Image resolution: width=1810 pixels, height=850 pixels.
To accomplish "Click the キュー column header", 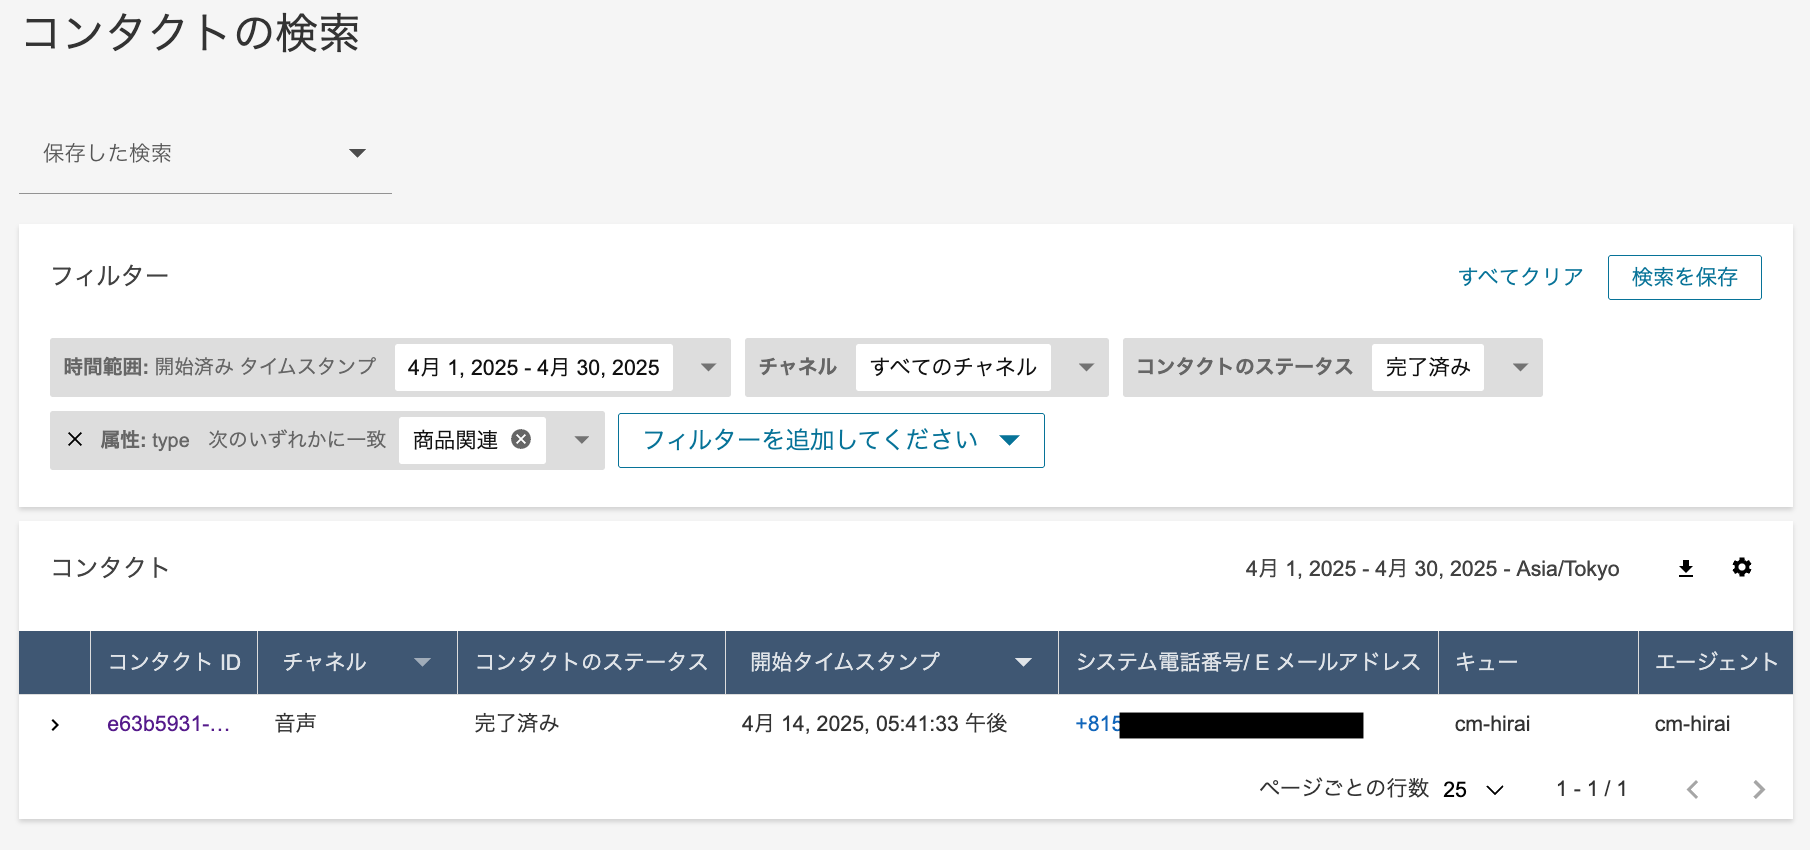I will [1538, 662].
